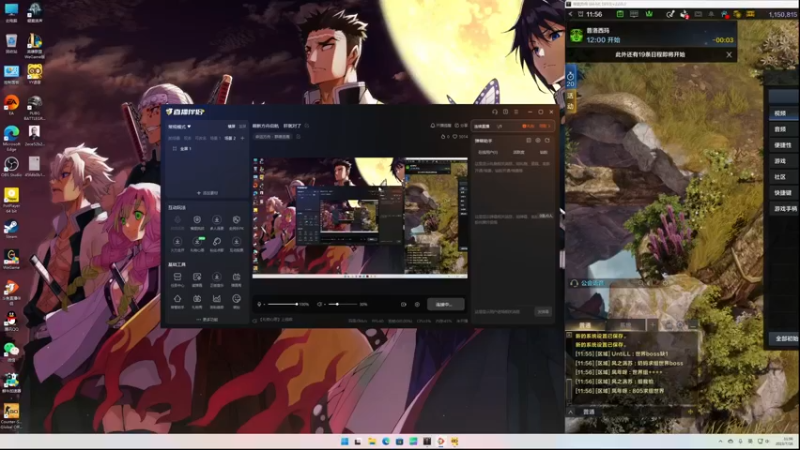The height and width of the screenshot is (450, 800).
Task: Select the 便捷性 tab in game settings
Action: pyautogui.click(x=783, y=145)
